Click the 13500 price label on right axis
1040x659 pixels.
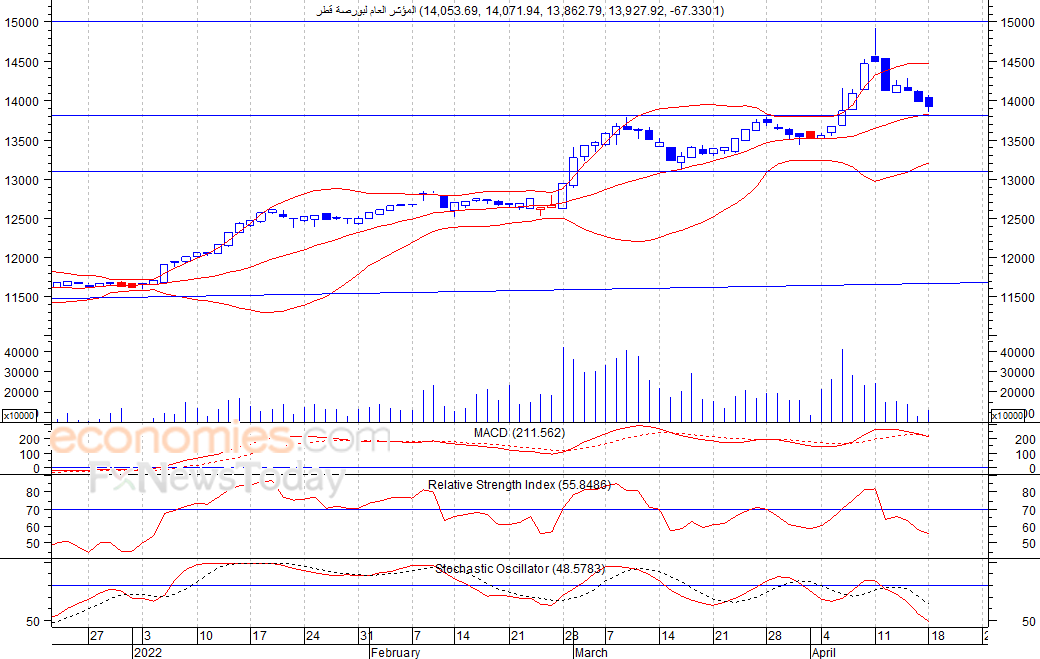click(x=1017, y=142)
